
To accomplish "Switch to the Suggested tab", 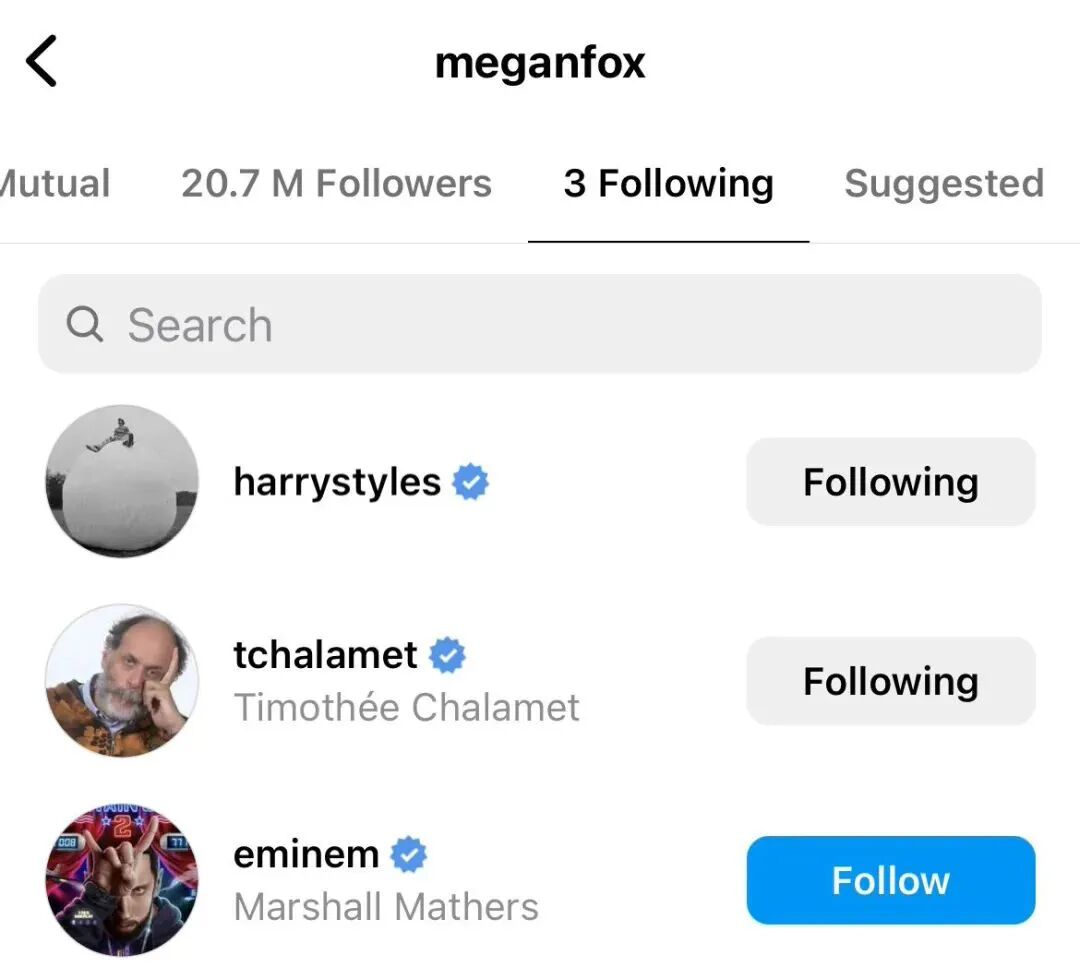I will coord(943,184).
